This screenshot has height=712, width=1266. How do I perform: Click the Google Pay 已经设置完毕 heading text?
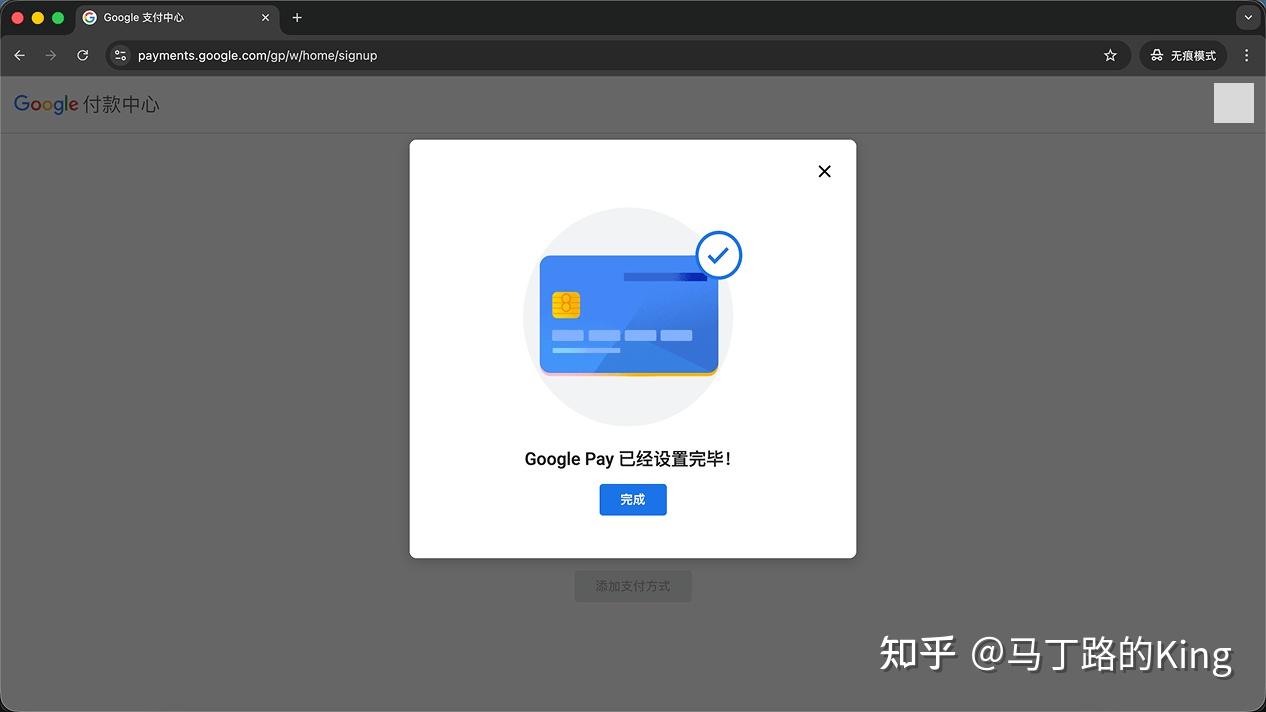click(628, 459)
